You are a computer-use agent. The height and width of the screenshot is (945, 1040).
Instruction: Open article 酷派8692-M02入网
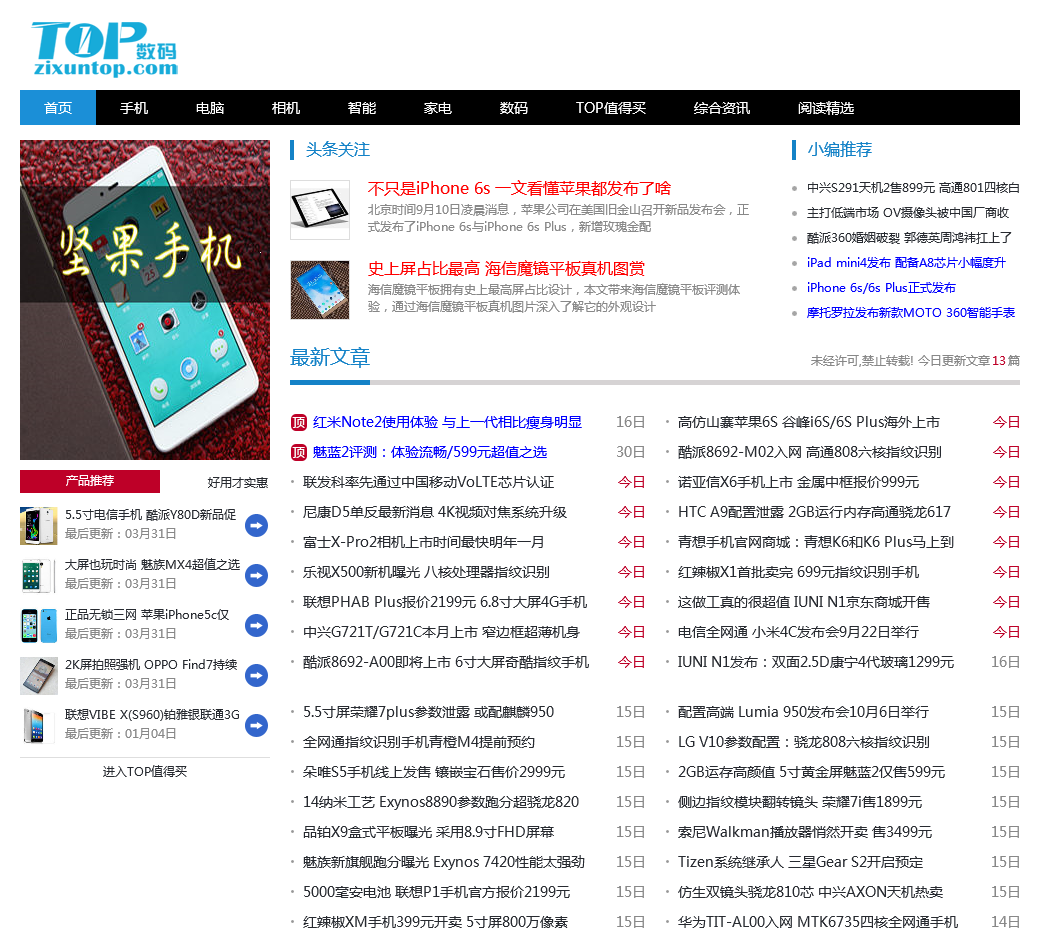coord(809,452)
